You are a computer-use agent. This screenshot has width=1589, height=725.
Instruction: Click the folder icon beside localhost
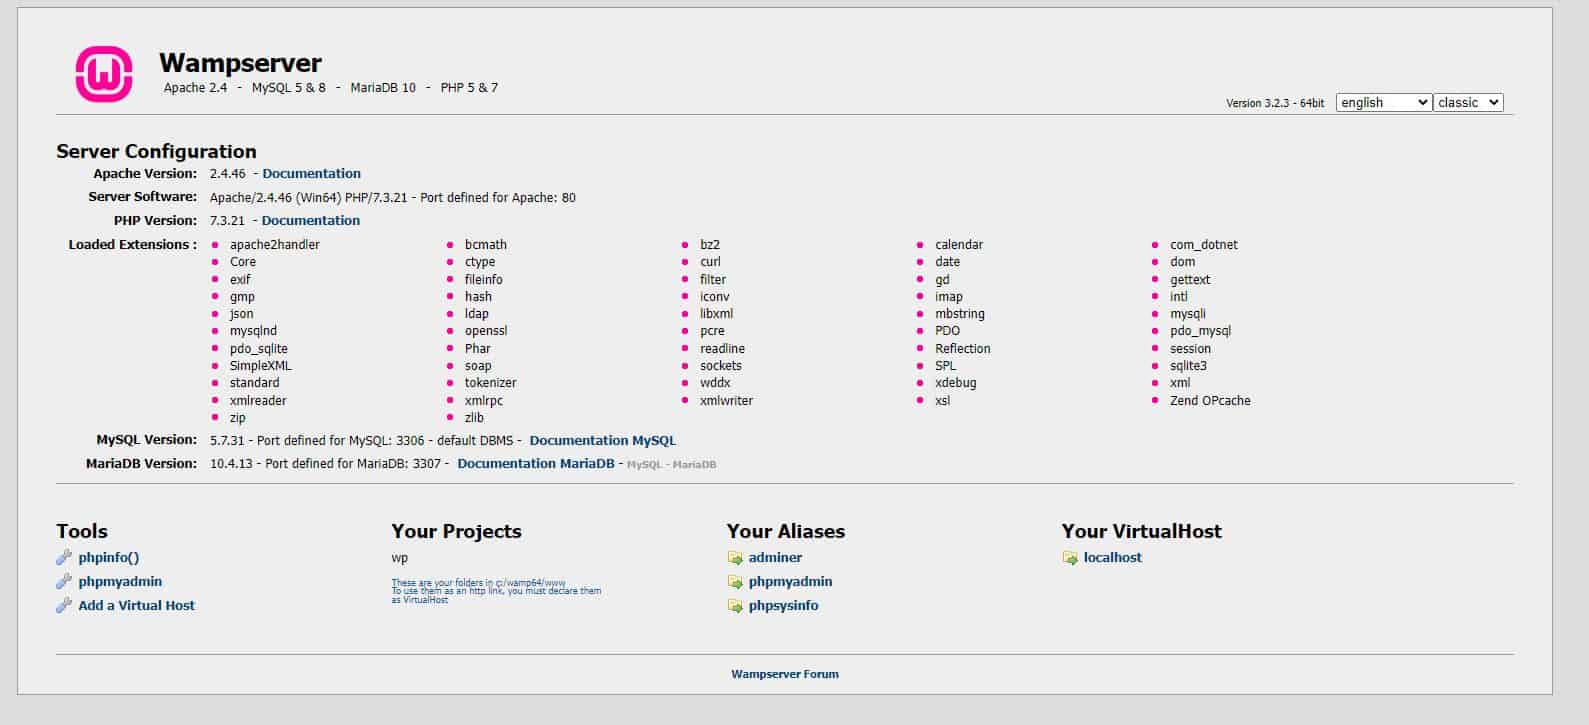[1070, 558]
